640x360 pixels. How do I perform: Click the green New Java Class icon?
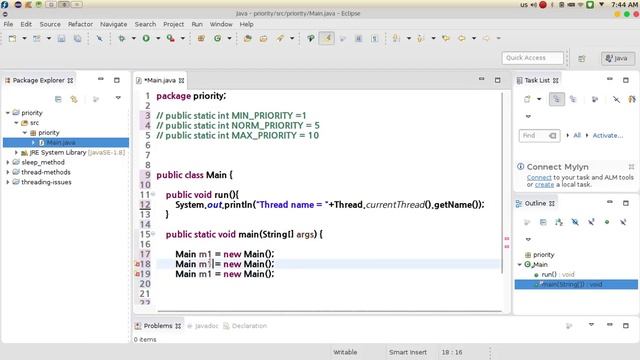[218, 38]
